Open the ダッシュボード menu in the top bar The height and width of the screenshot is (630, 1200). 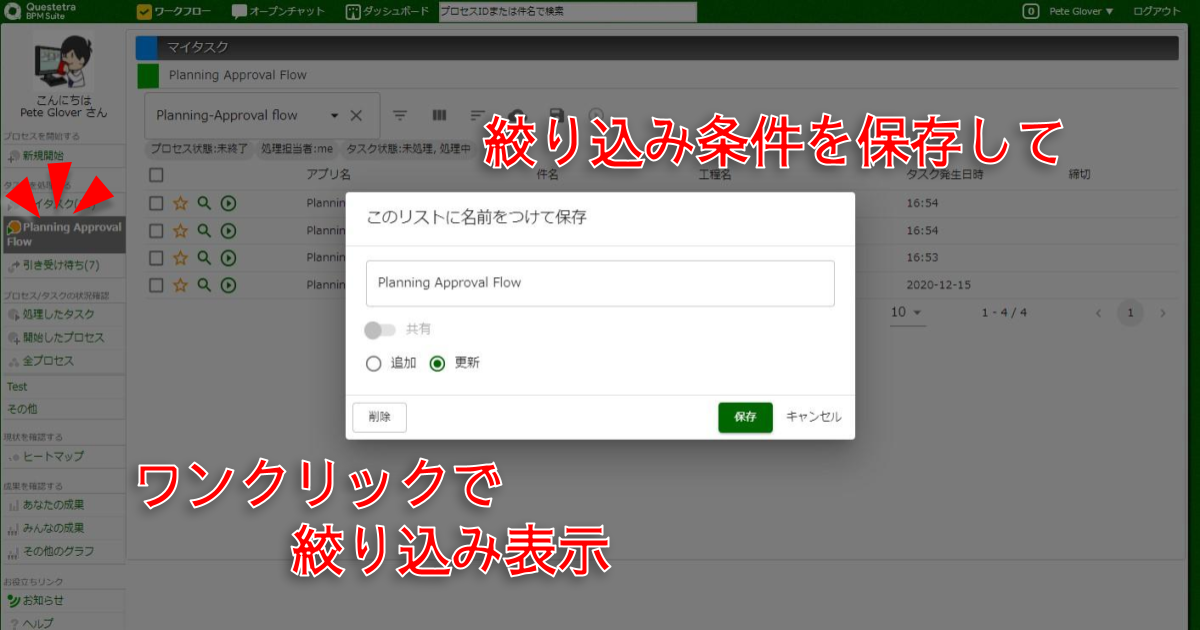click(x=389, y=11)
